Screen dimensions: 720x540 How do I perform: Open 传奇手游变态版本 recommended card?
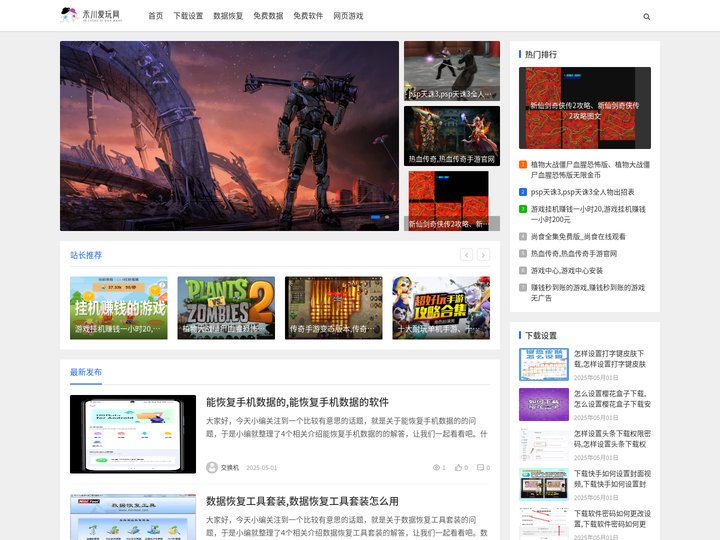333,308
